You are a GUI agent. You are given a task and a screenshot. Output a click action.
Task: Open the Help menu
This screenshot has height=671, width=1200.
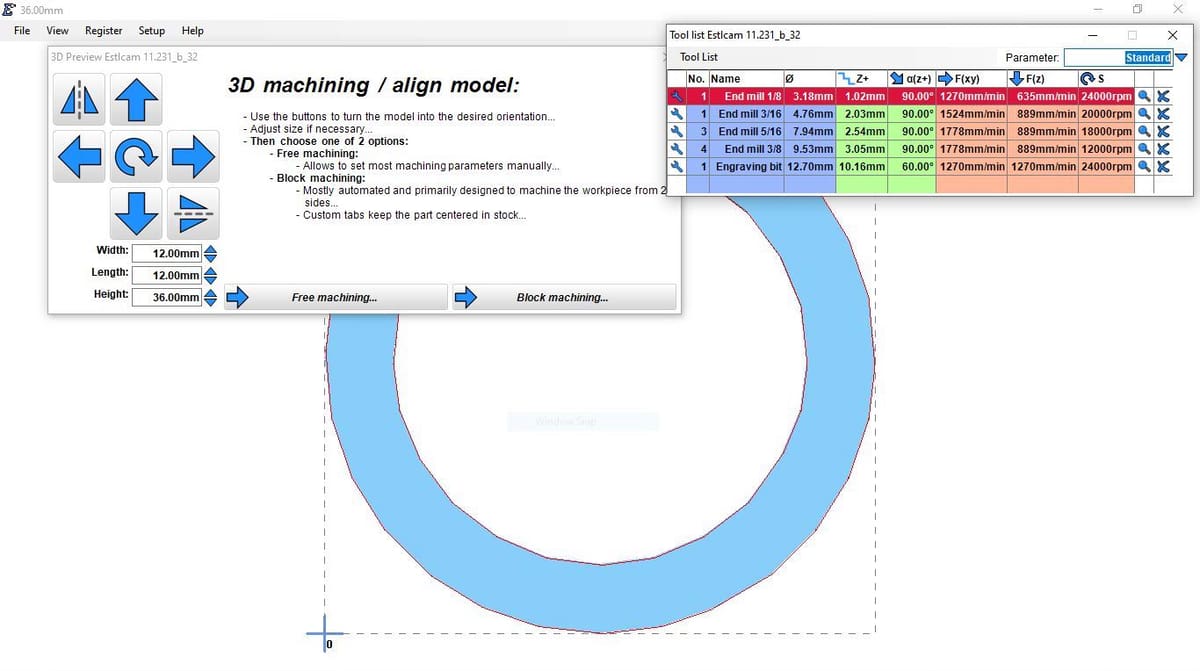click(x=193, y=31)
